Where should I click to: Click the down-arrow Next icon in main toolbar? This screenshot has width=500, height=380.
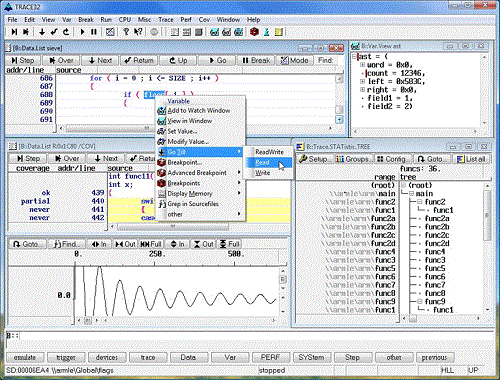42,32
